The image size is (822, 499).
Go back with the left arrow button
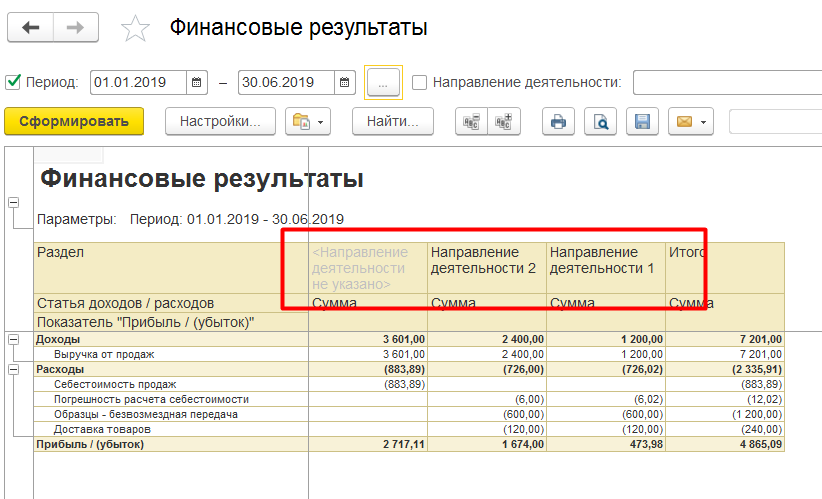pos(30,27)
